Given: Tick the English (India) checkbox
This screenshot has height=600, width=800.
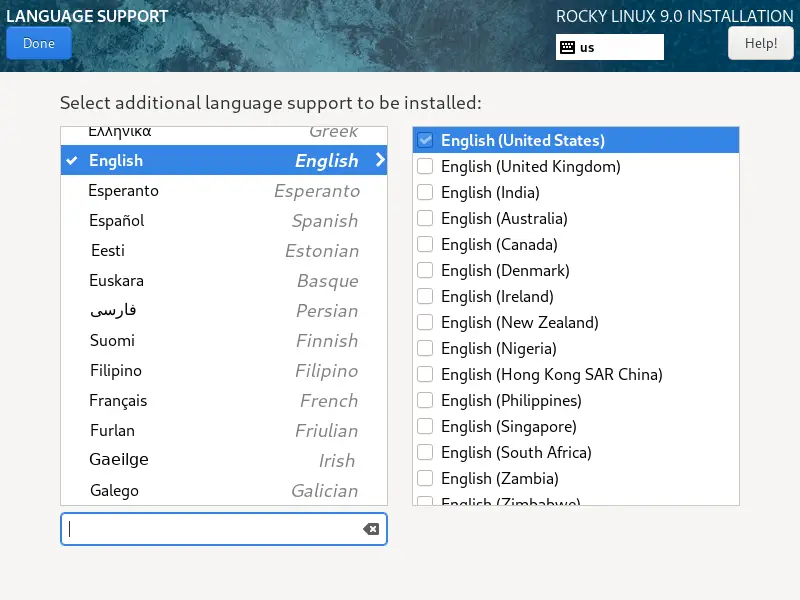Looking at the screenshot, I should coord(425,192).
